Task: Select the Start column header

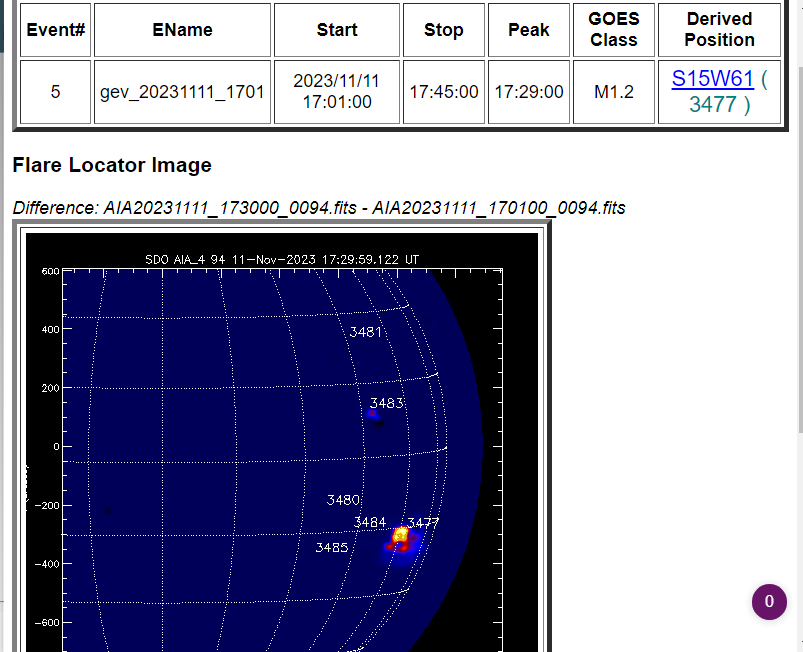Action: [x=337, y=30]
